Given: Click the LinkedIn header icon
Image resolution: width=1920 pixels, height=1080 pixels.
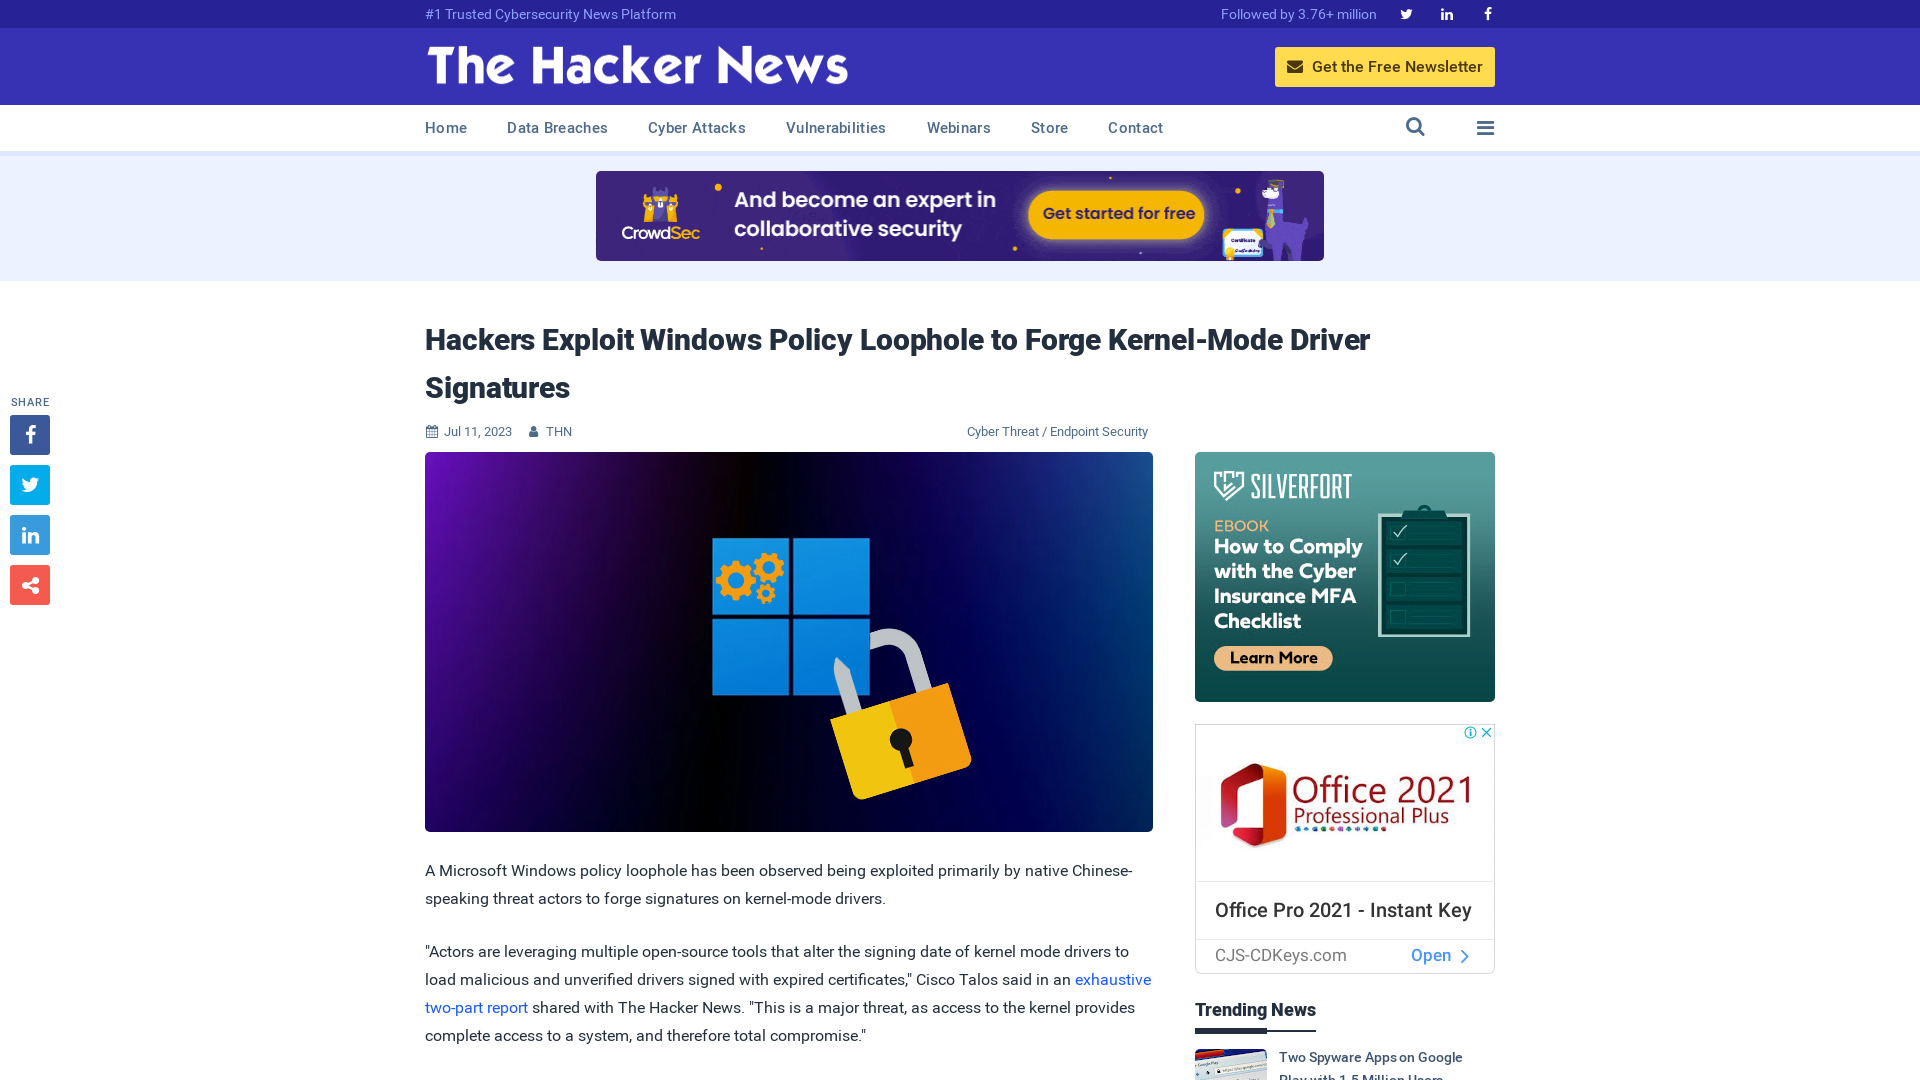Looking at the screenshot, I should pos(1445,13).
